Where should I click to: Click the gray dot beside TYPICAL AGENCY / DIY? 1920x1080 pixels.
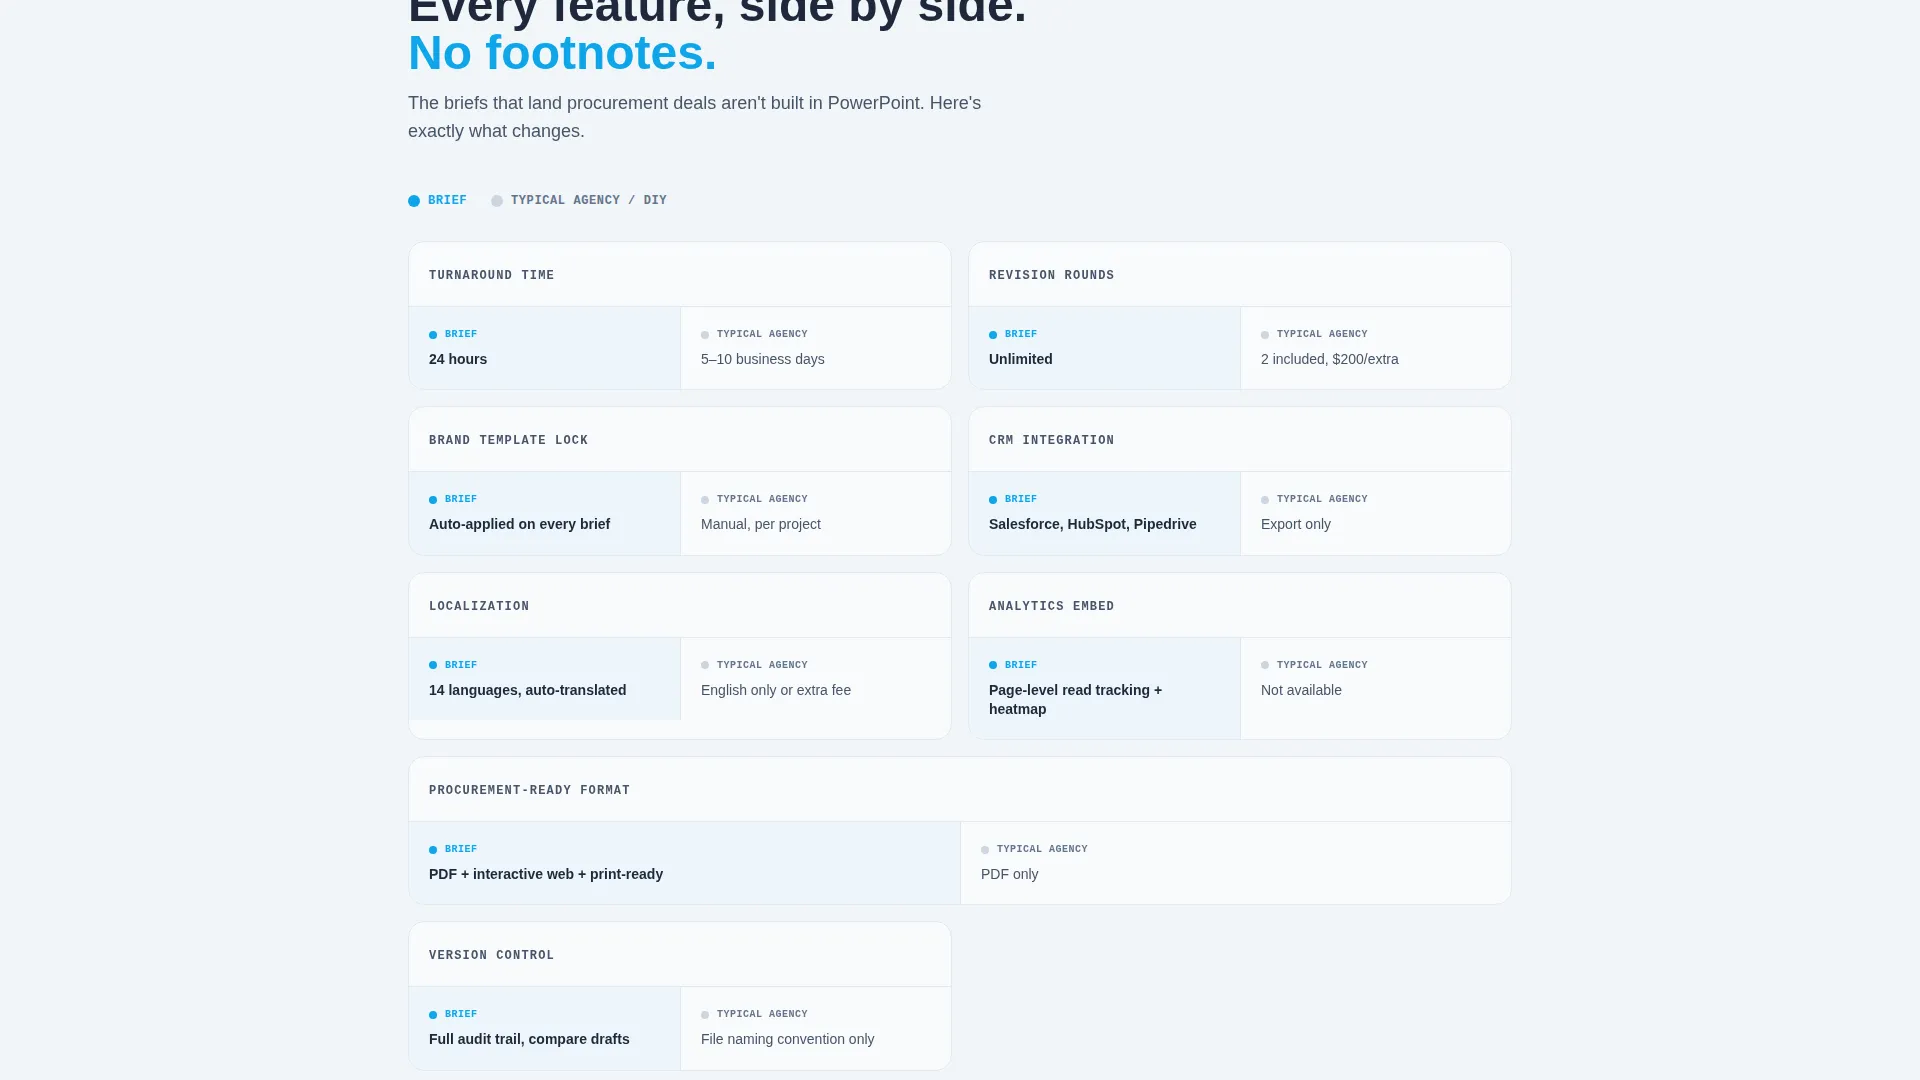pyautogui.click(x=497, y=201)
